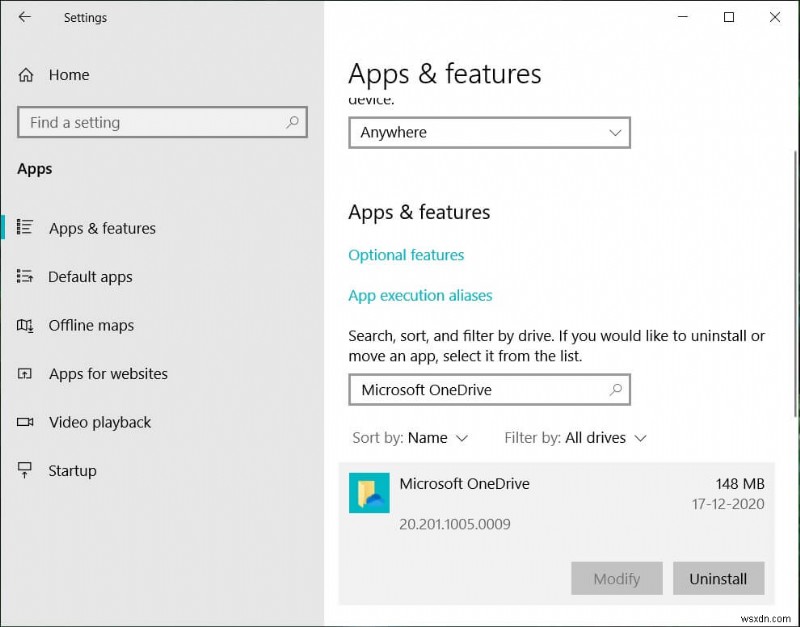This screenshot has width=800, height=627.
Task: Select the Apps & features sidebar icon
Action: 26,228
